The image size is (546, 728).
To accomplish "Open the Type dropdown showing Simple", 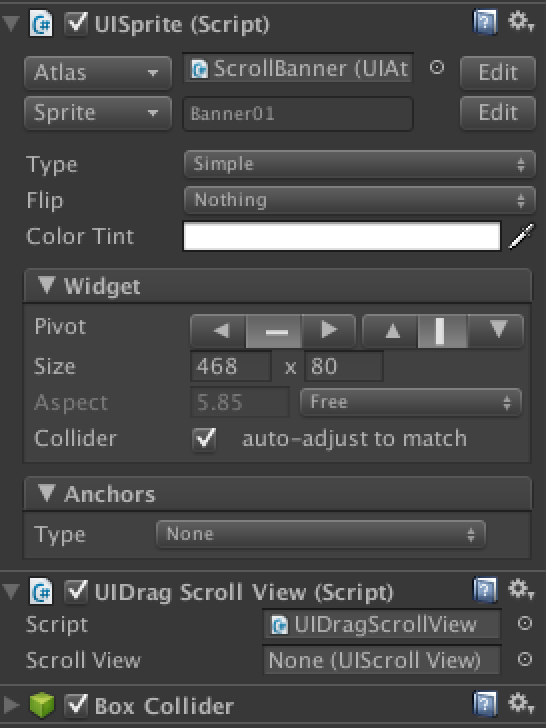I will pyautogui.click(x=360, y=164).
